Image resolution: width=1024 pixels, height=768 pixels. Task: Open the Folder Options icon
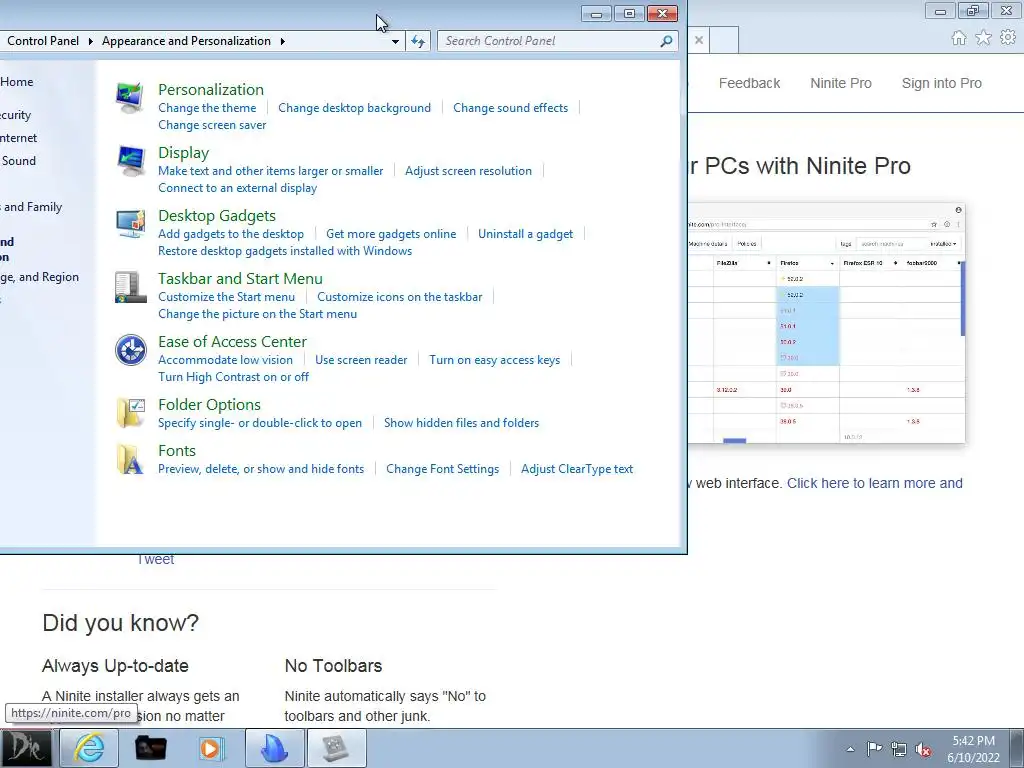tap(130, 413)
